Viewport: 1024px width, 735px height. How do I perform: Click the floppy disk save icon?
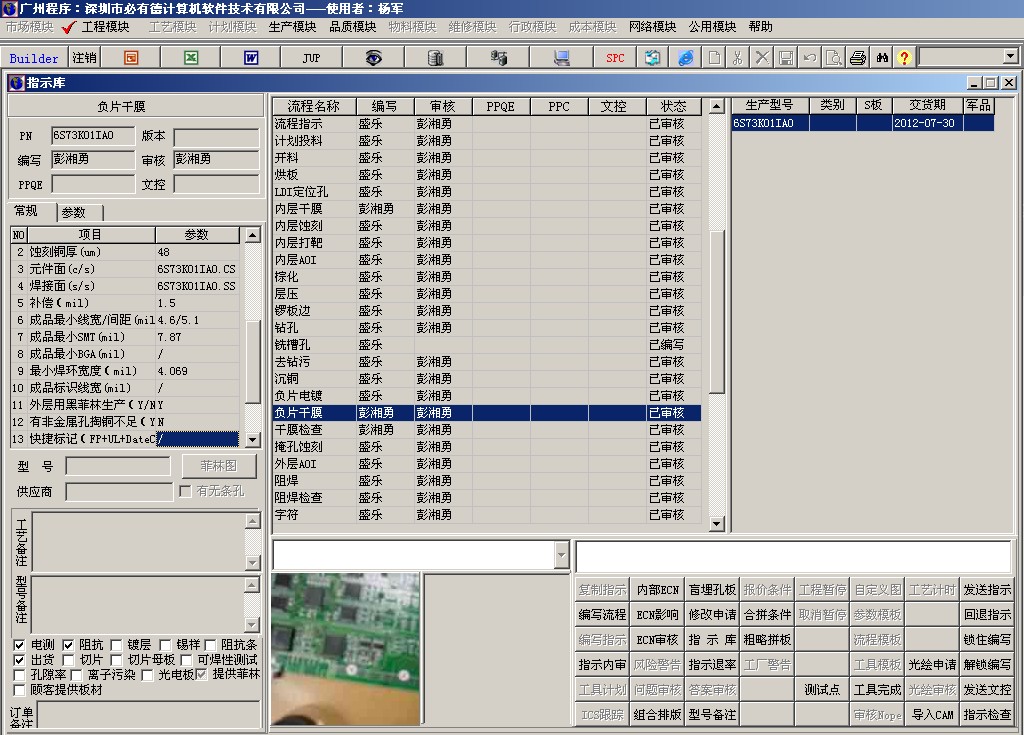tap(786, 57)
